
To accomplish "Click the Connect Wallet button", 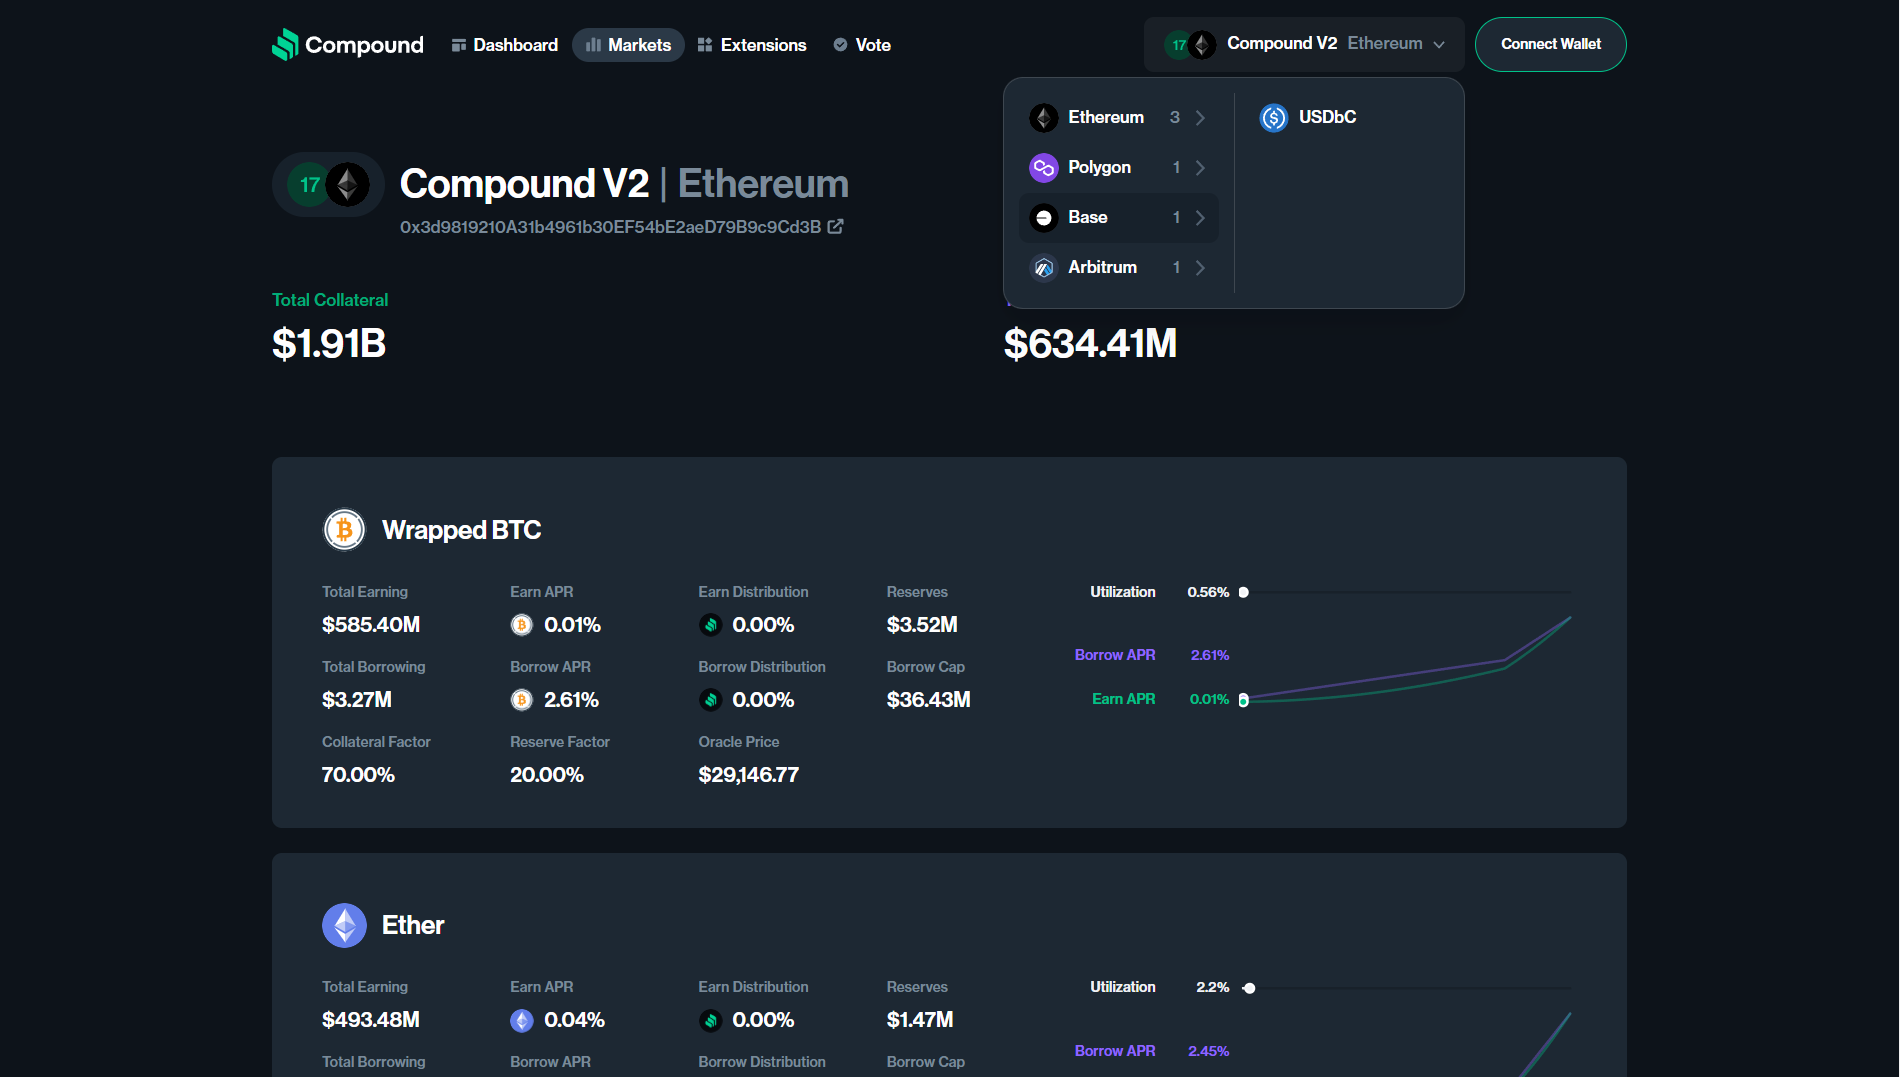I will (x=1550, y=44).
